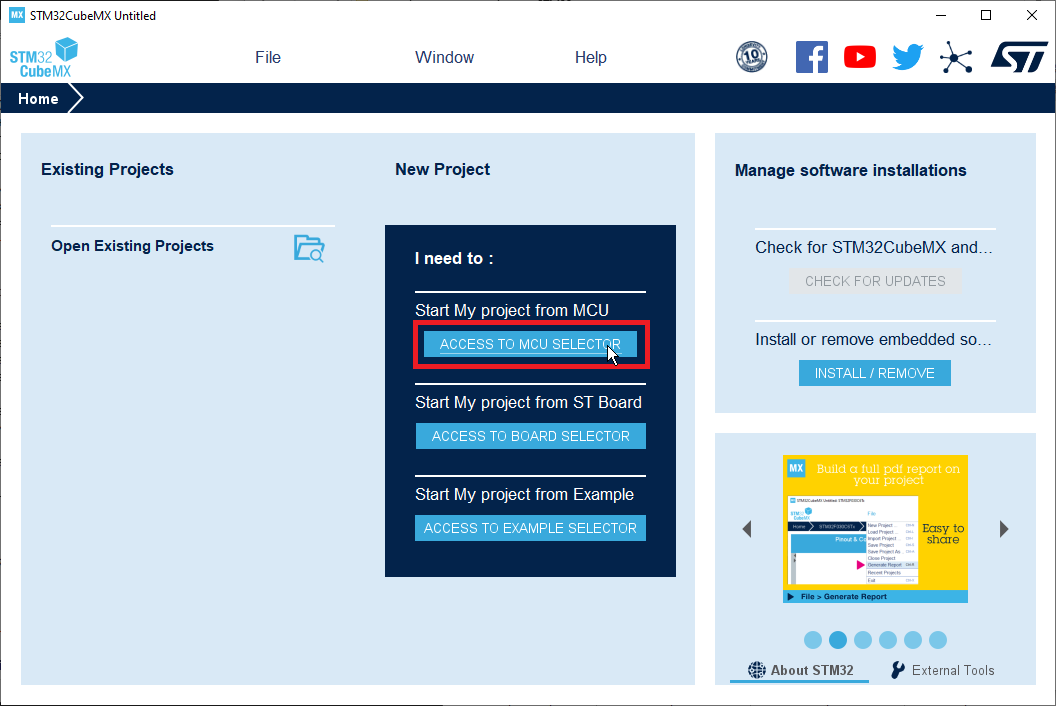Open the Window menu
This screenshot has width=1056, height=706.
(x=444, y=57)
